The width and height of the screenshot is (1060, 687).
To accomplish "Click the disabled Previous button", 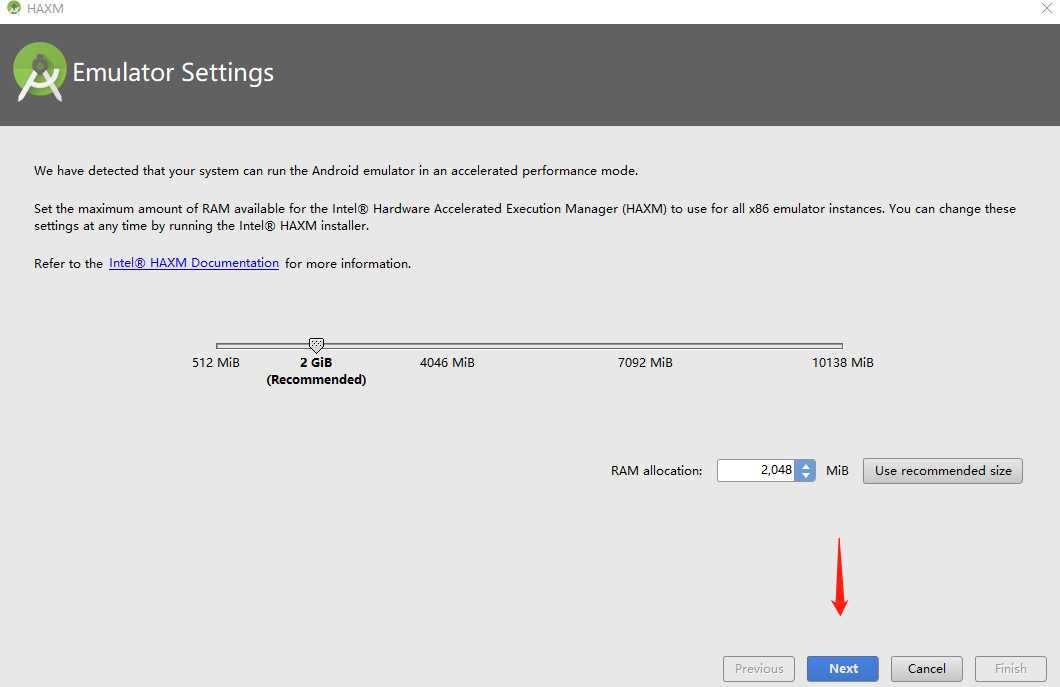I will [758, 668].
